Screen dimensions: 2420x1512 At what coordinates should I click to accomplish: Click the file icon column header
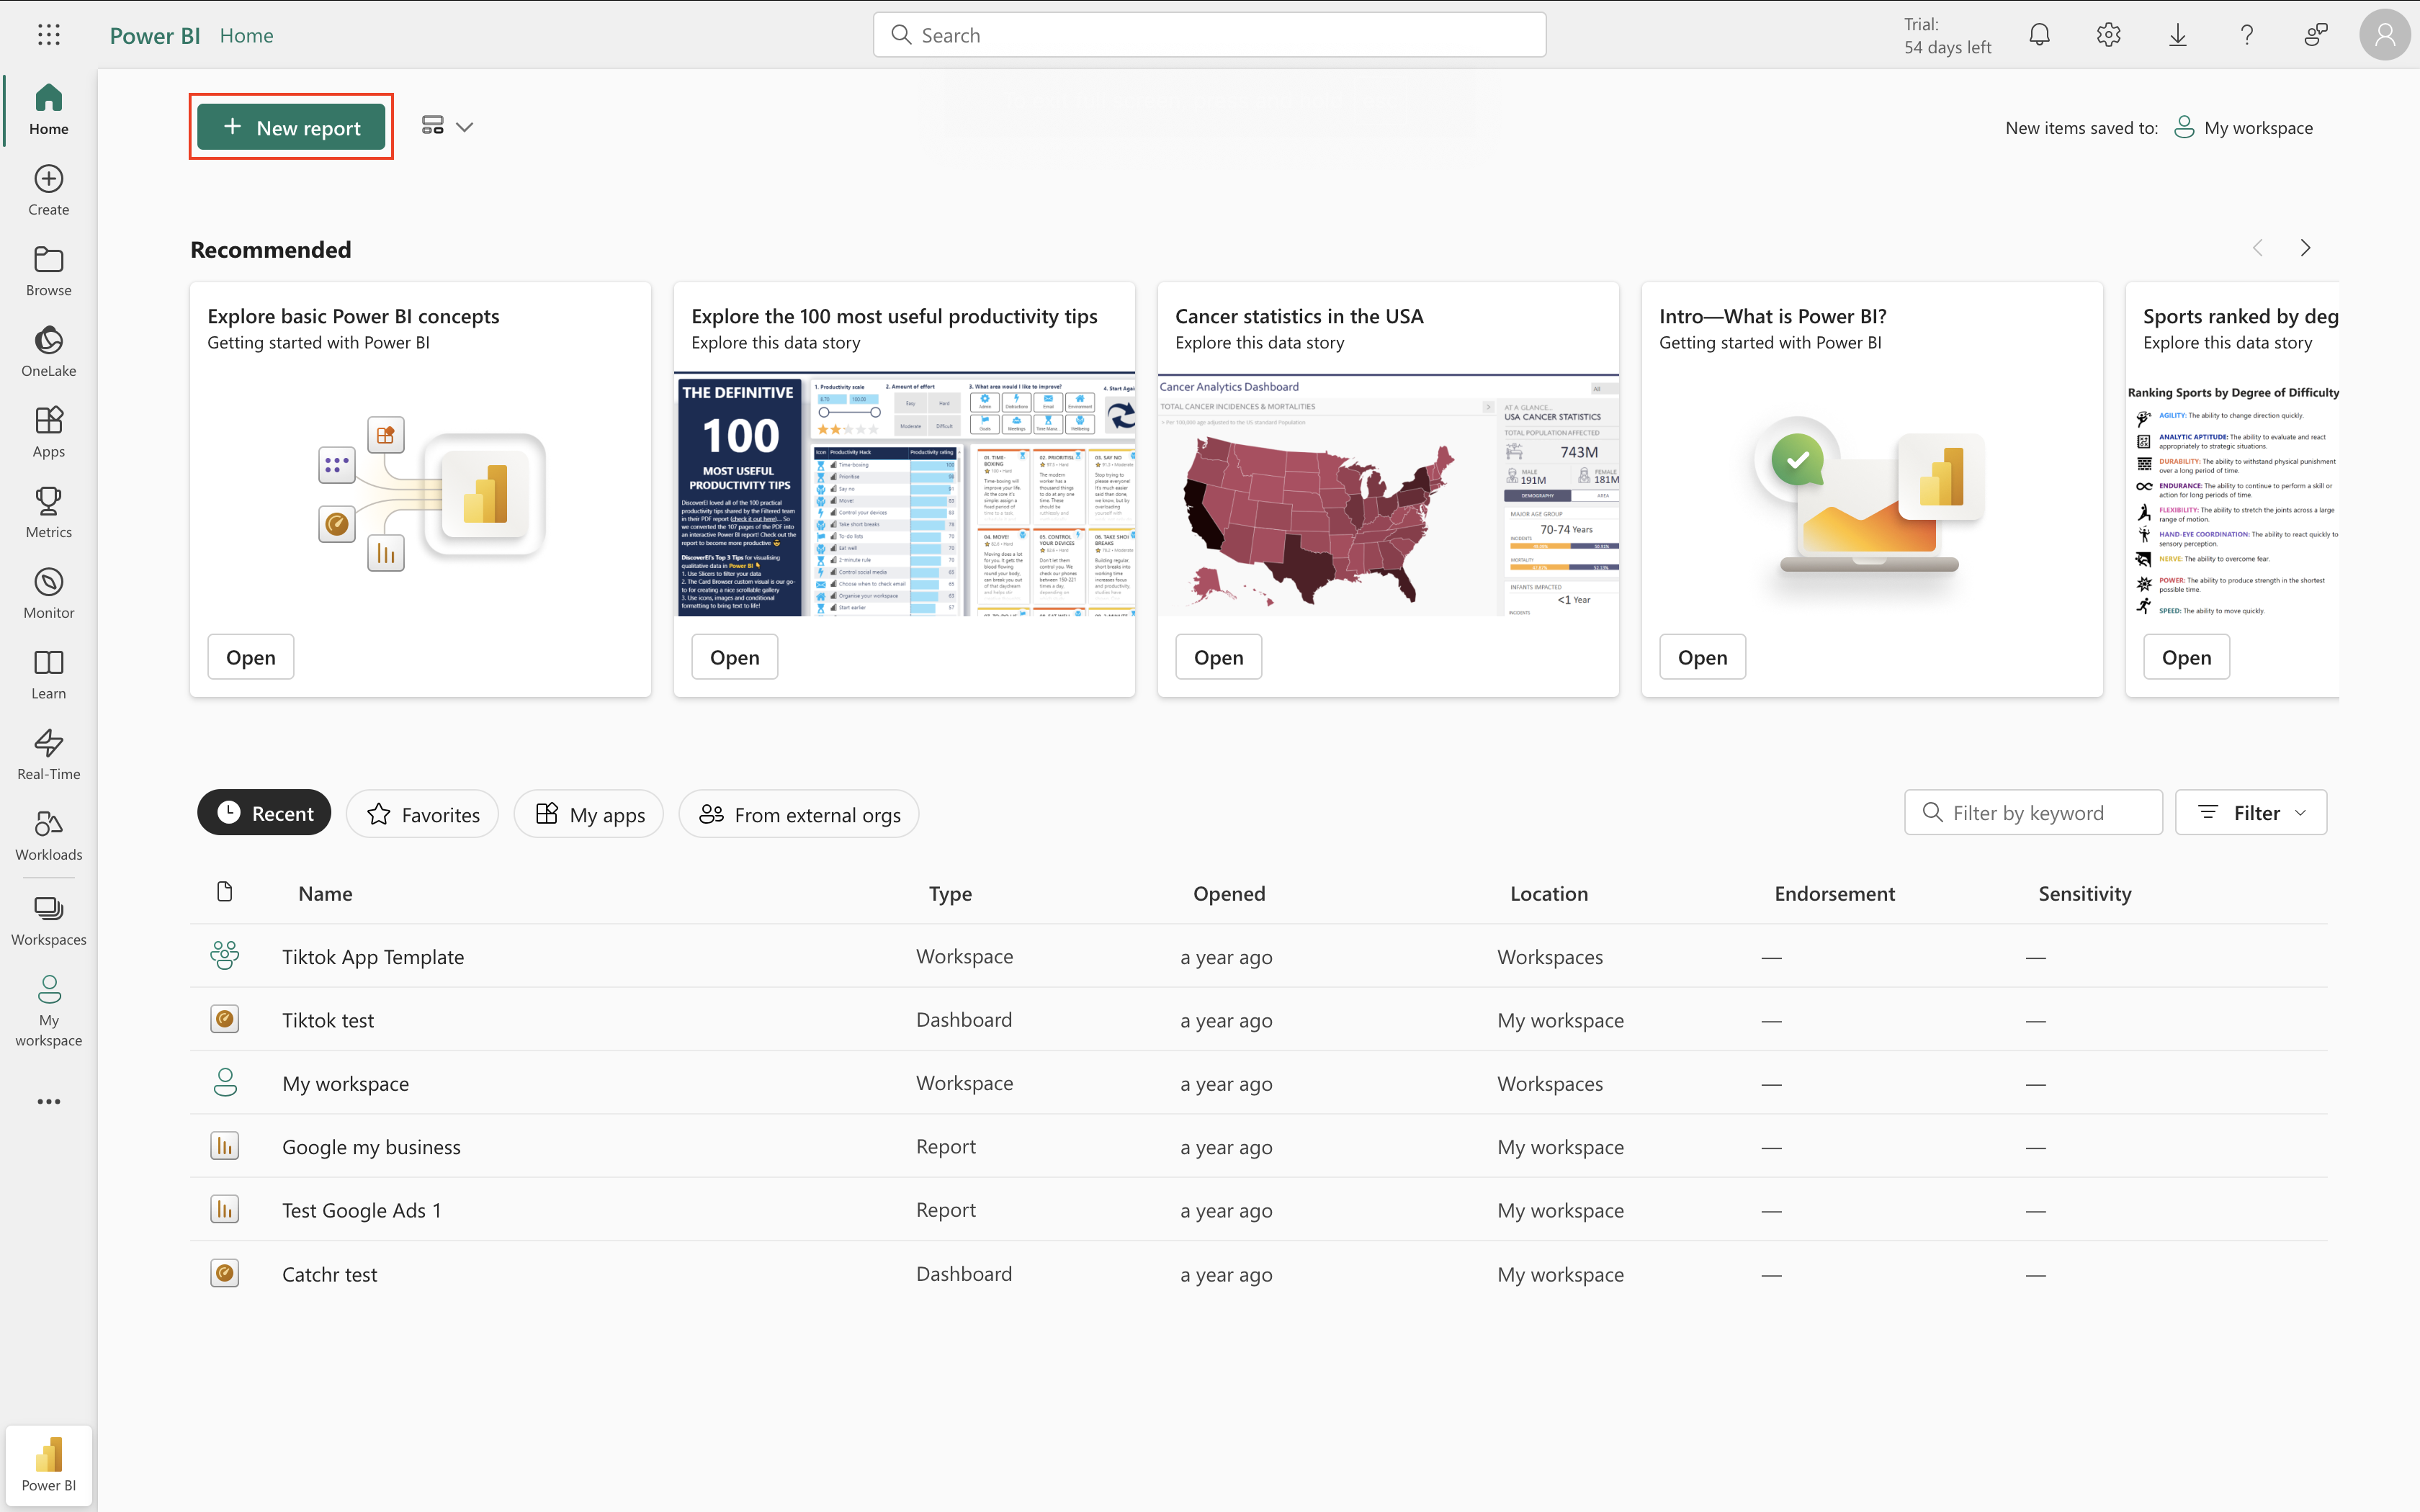click(224, 892)
